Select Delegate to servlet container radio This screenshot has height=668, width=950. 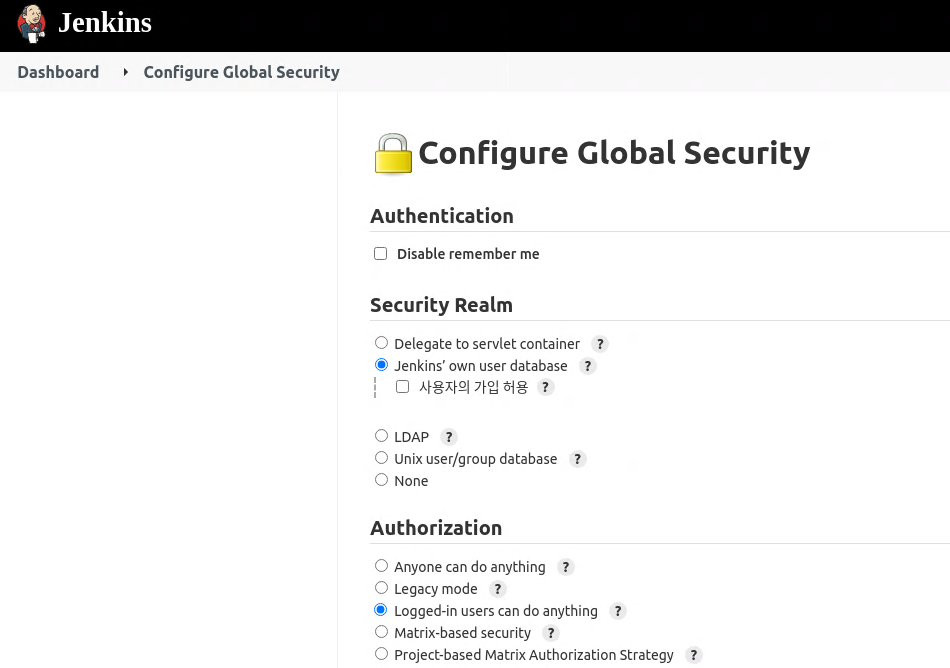coord(381,343)
